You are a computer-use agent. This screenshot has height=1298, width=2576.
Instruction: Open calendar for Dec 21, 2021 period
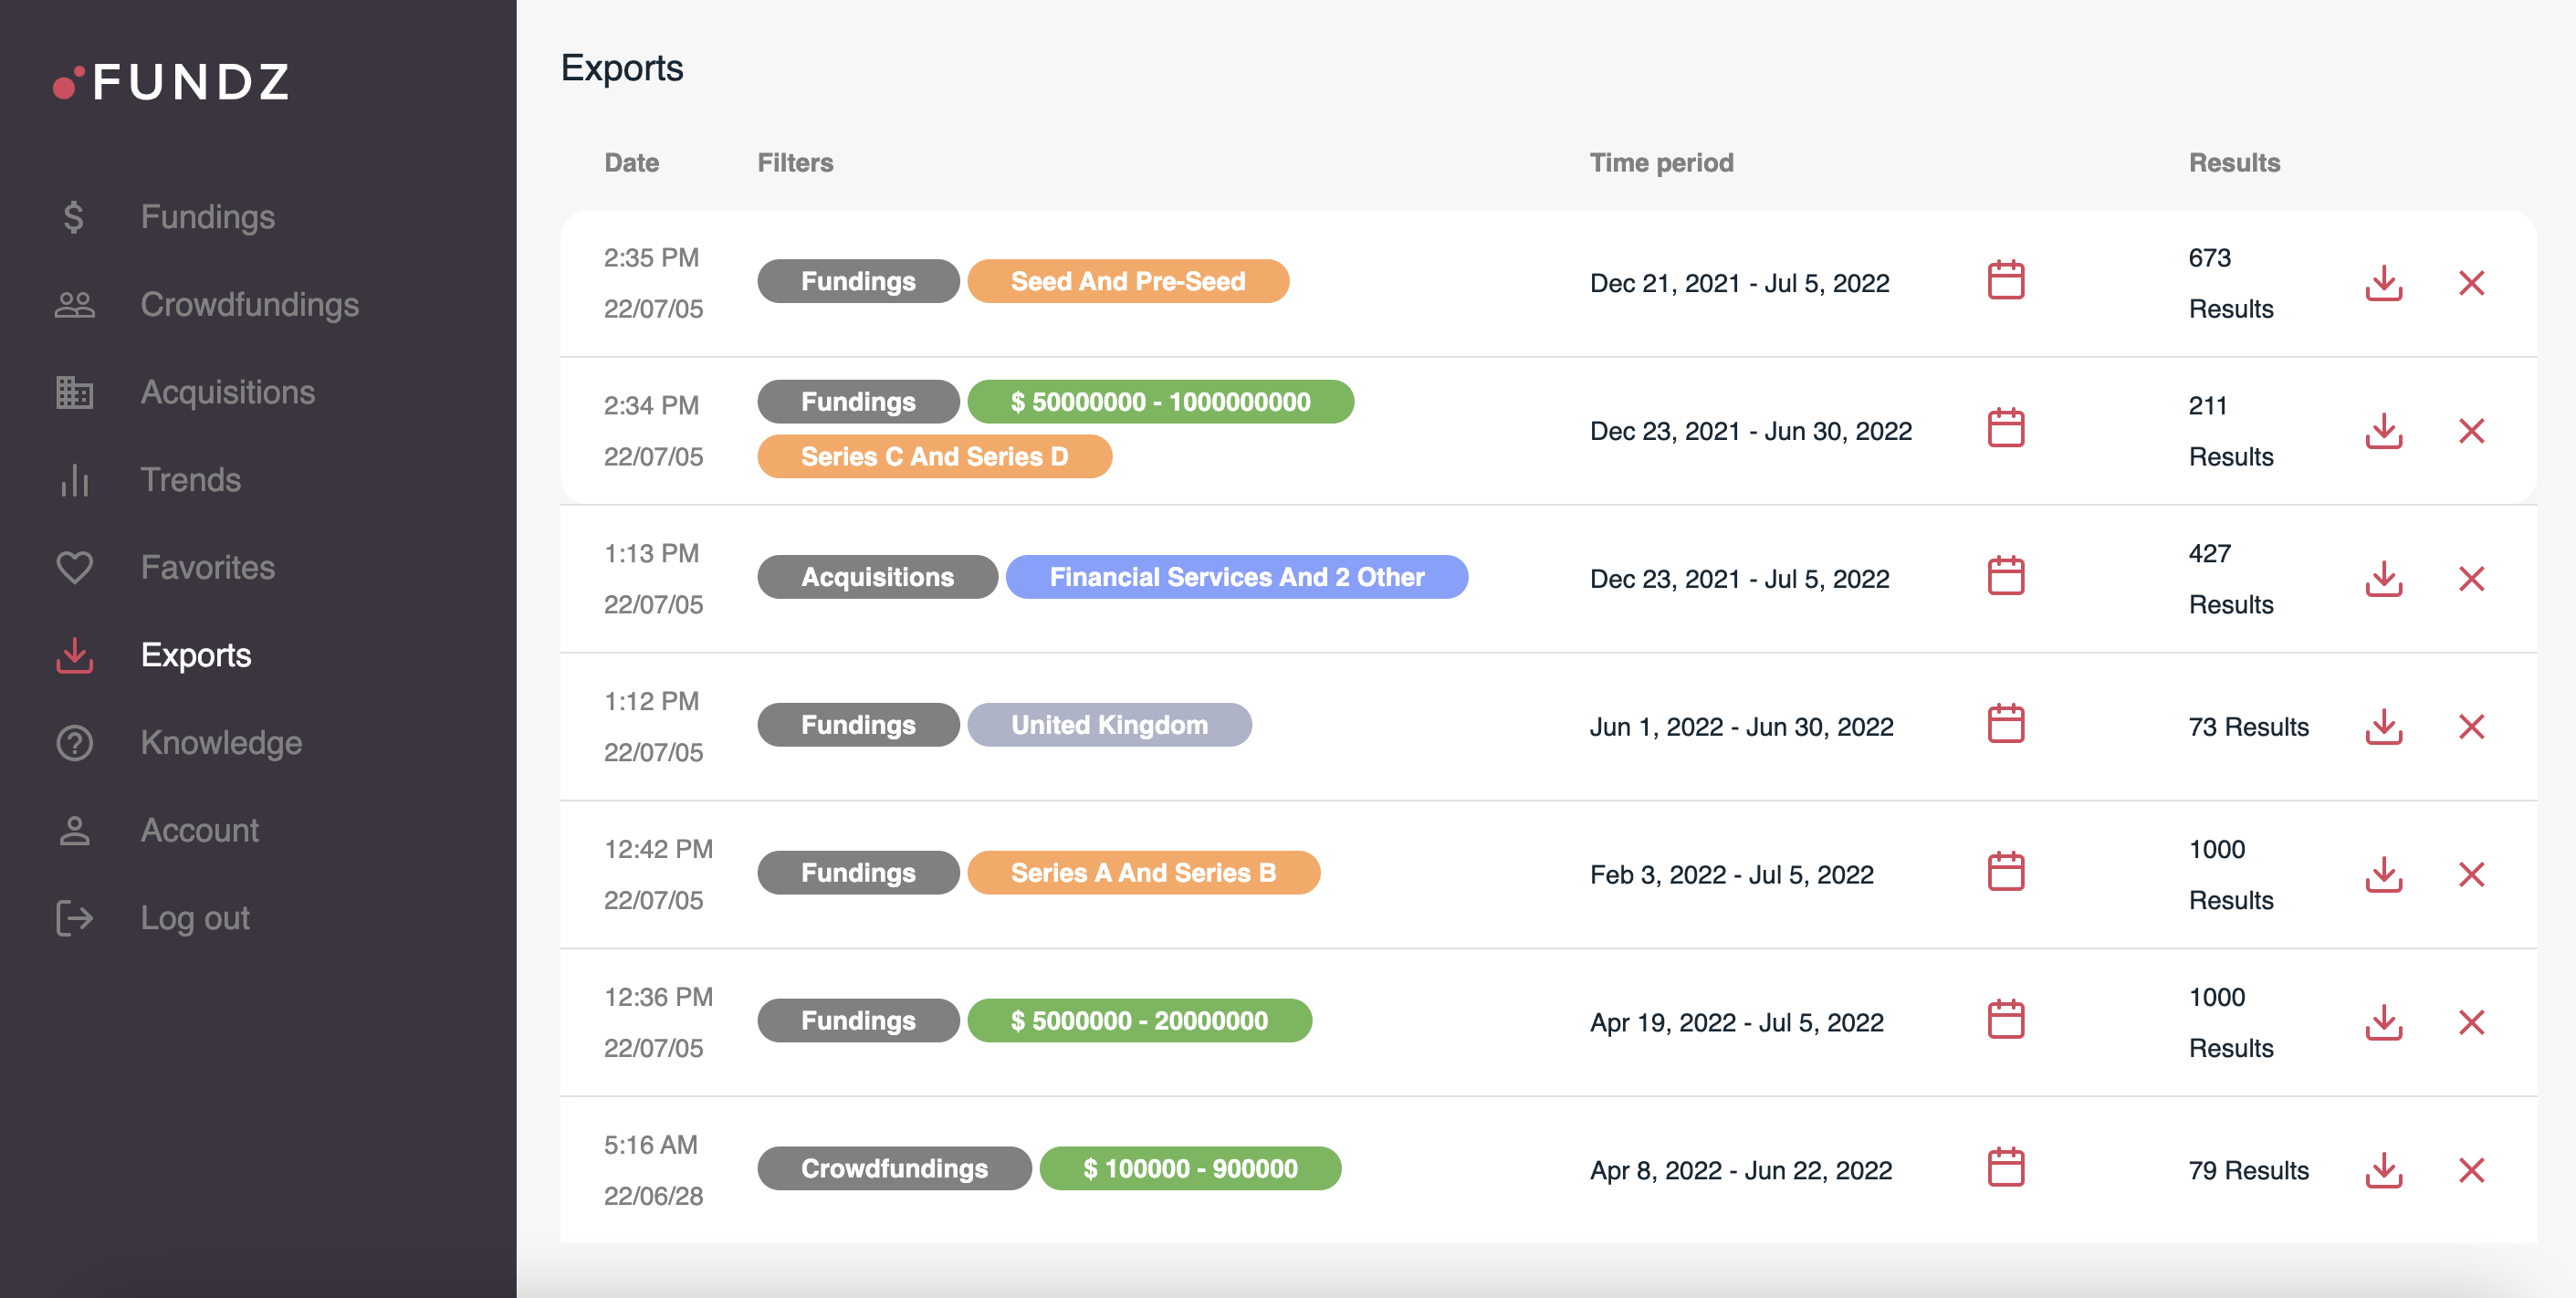2005,281
